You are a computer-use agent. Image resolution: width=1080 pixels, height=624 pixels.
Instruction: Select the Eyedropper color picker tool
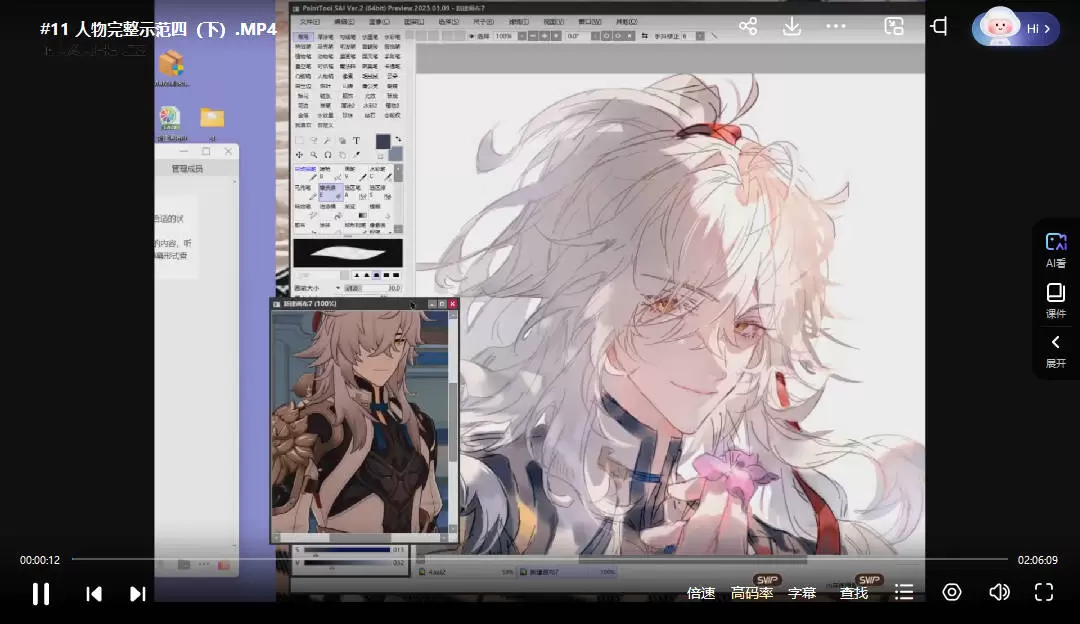(356, 155)
